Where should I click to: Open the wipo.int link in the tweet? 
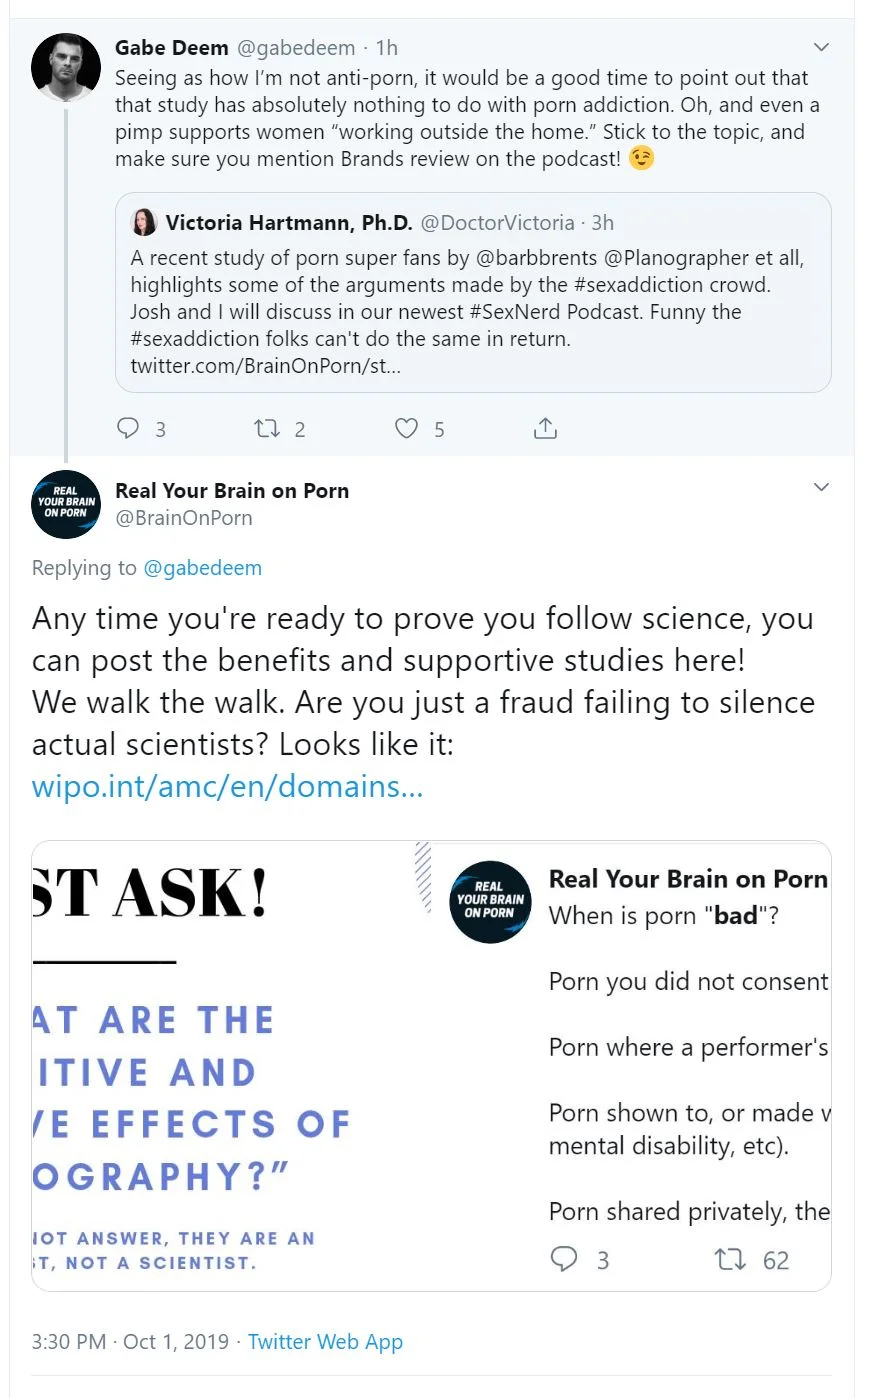click(228, 786)
